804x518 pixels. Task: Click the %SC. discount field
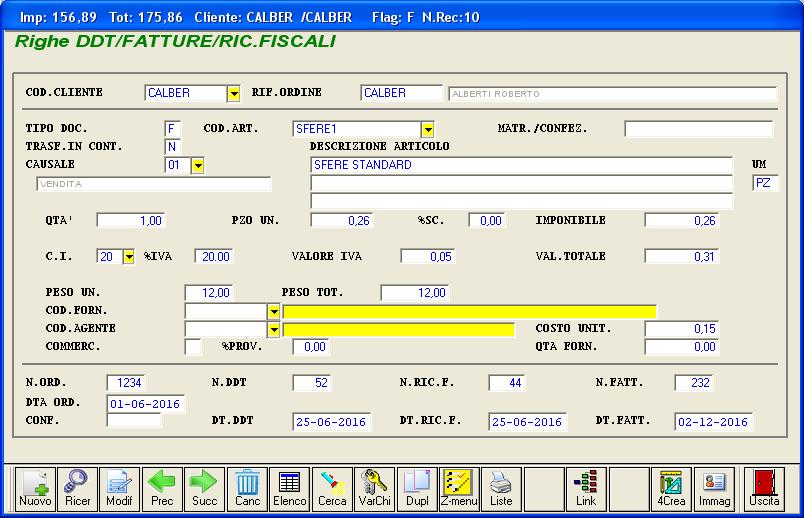(x=487, y=221)
